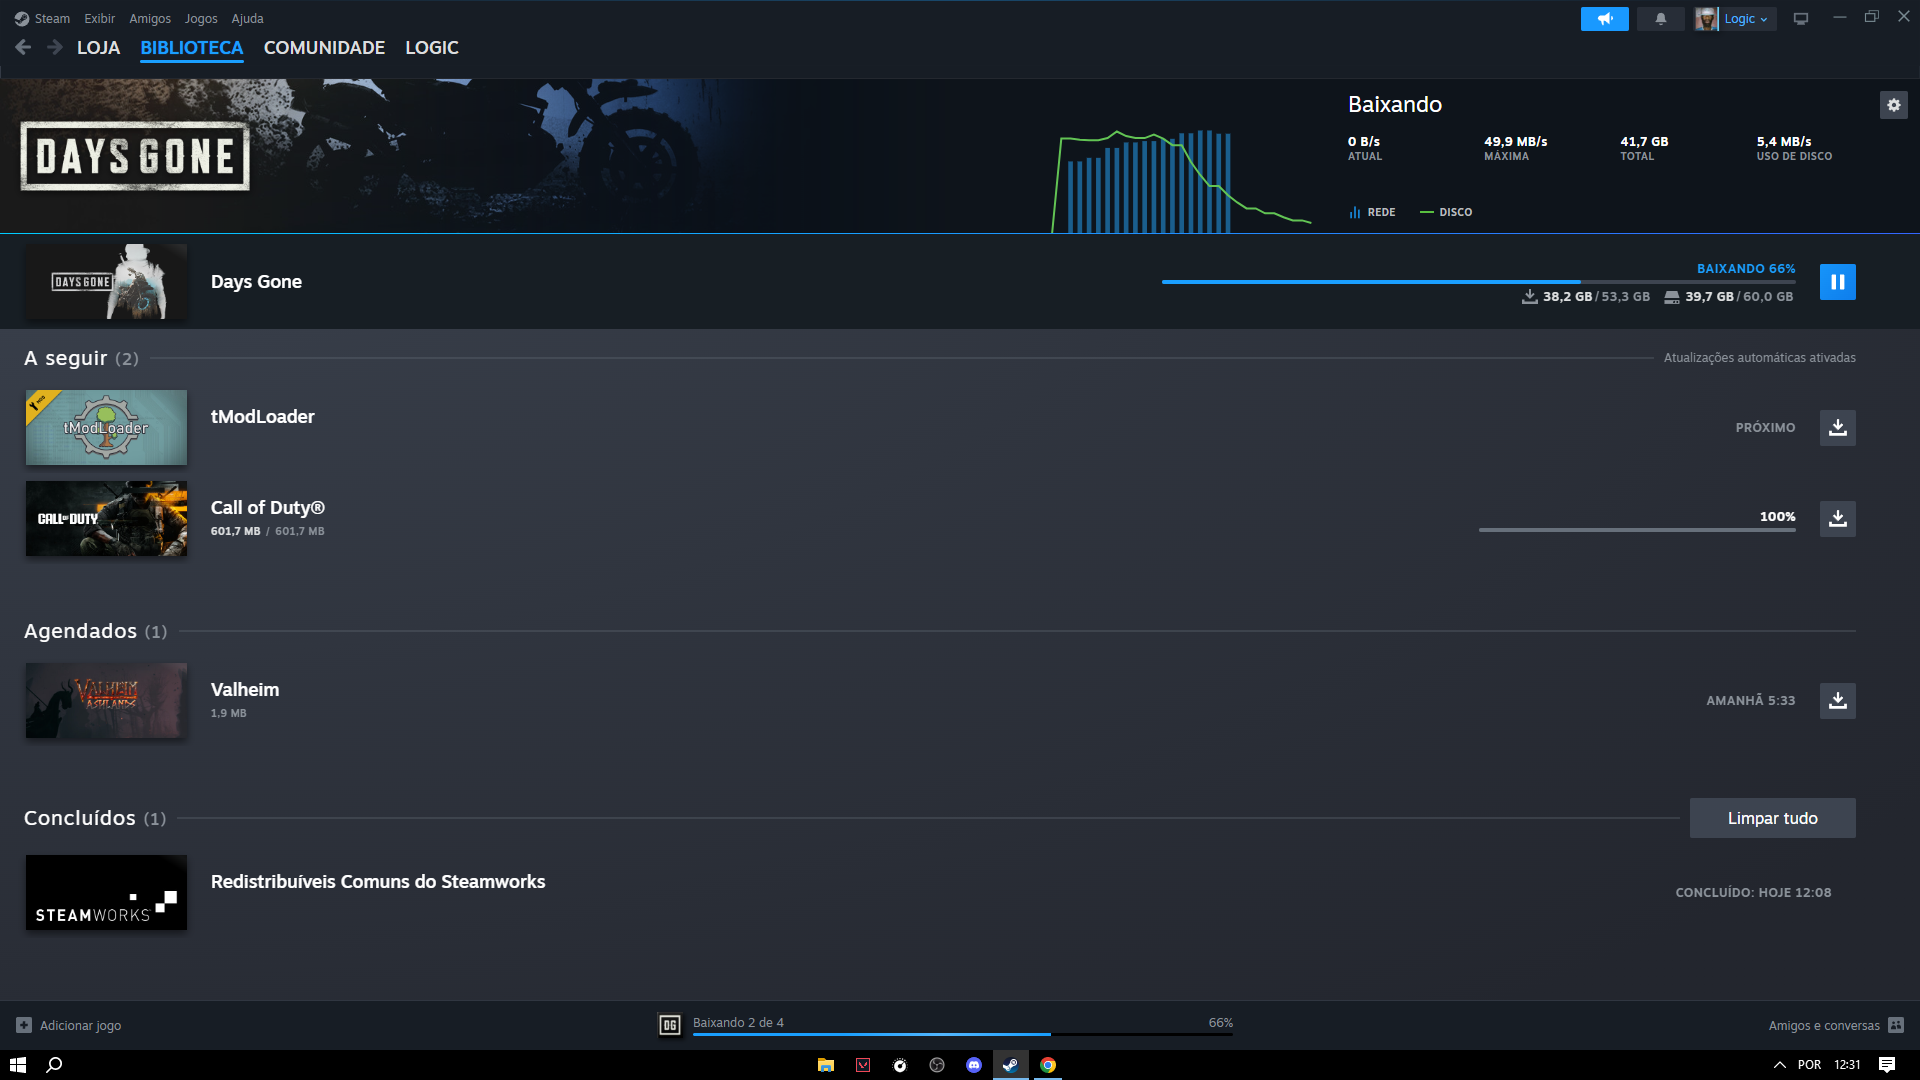This screenshot has width=1920, height=1080.
Task: Click Days Gone small thumbnail
Action: (x=106, y=282)
